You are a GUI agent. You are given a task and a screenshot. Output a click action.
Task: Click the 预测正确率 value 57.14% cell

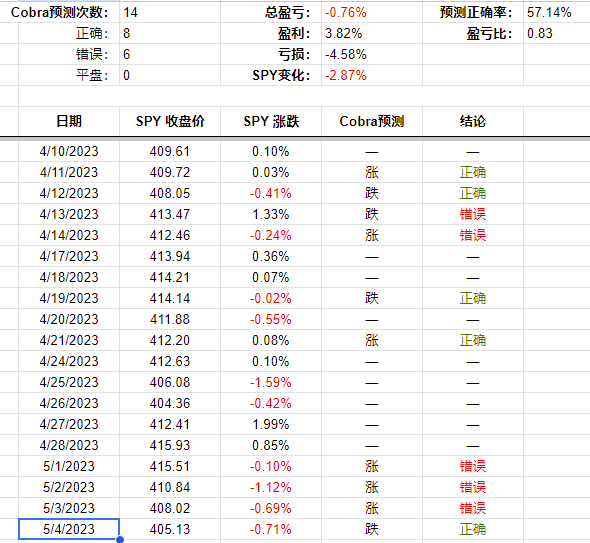pyautogui.click(x=557, y=12)
